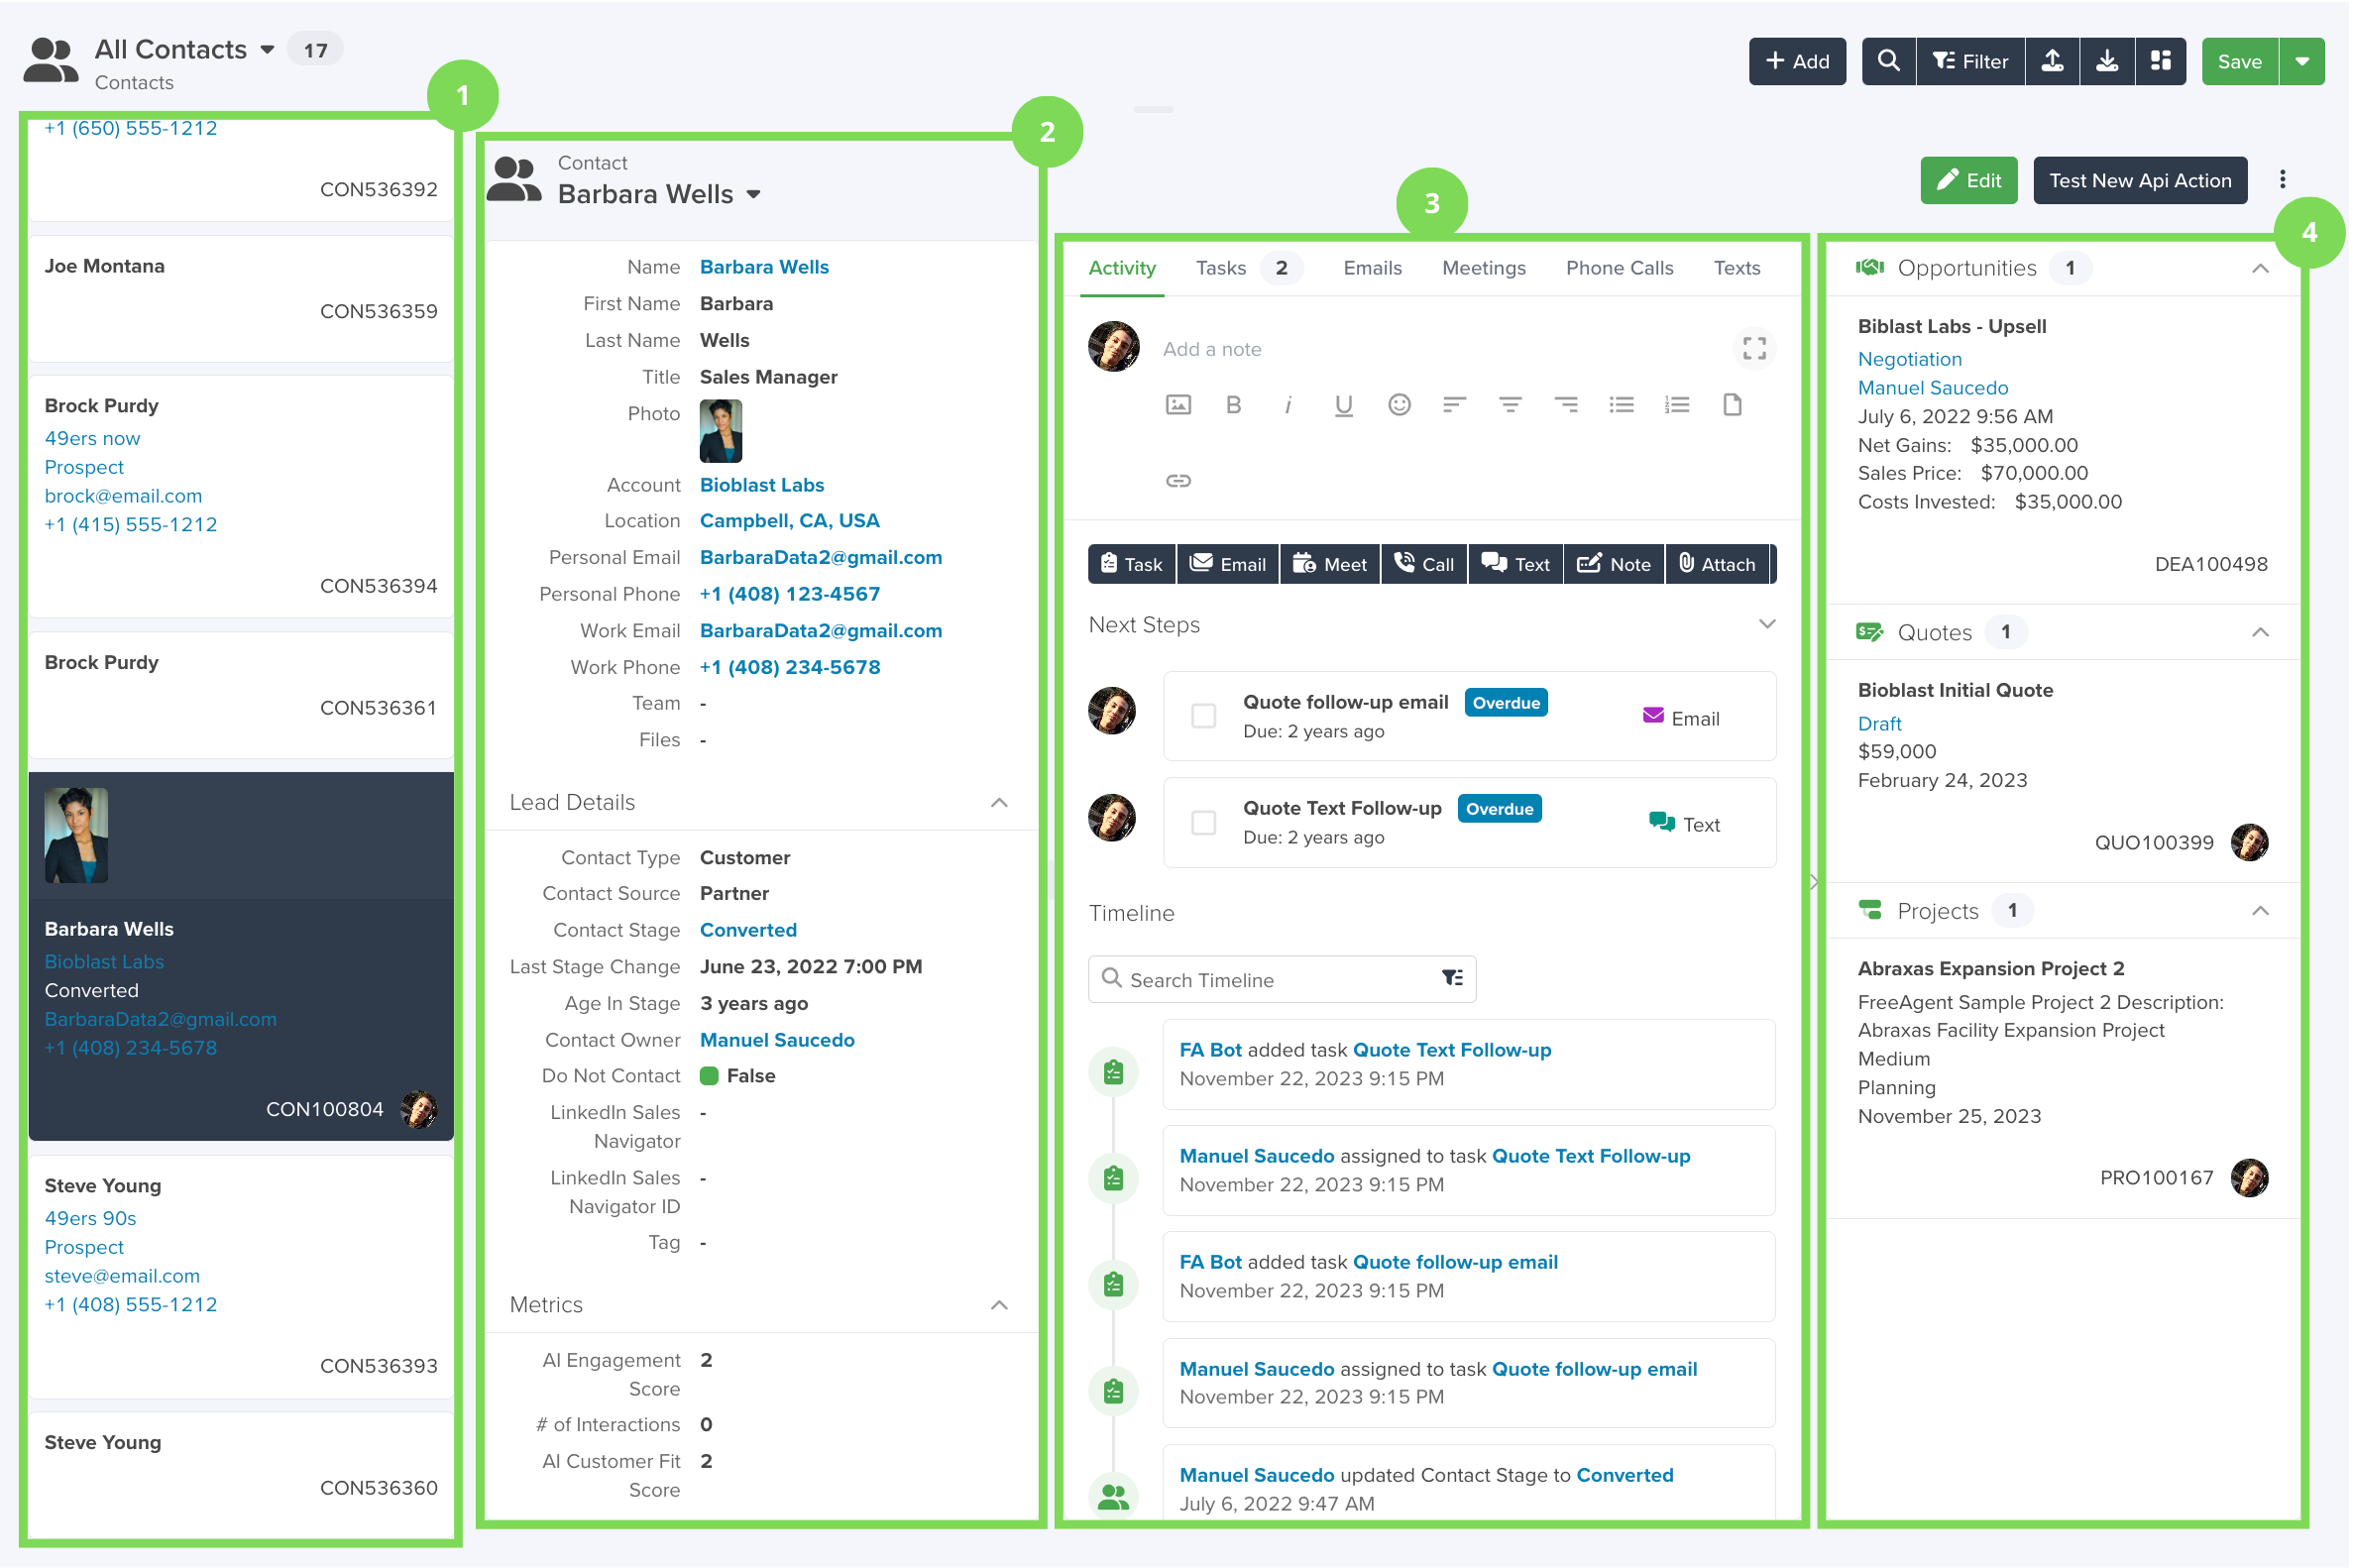The width and height of the screenshot is (2353, 1568).
Task: Click the green Edit button
Action: point(1967,180)
